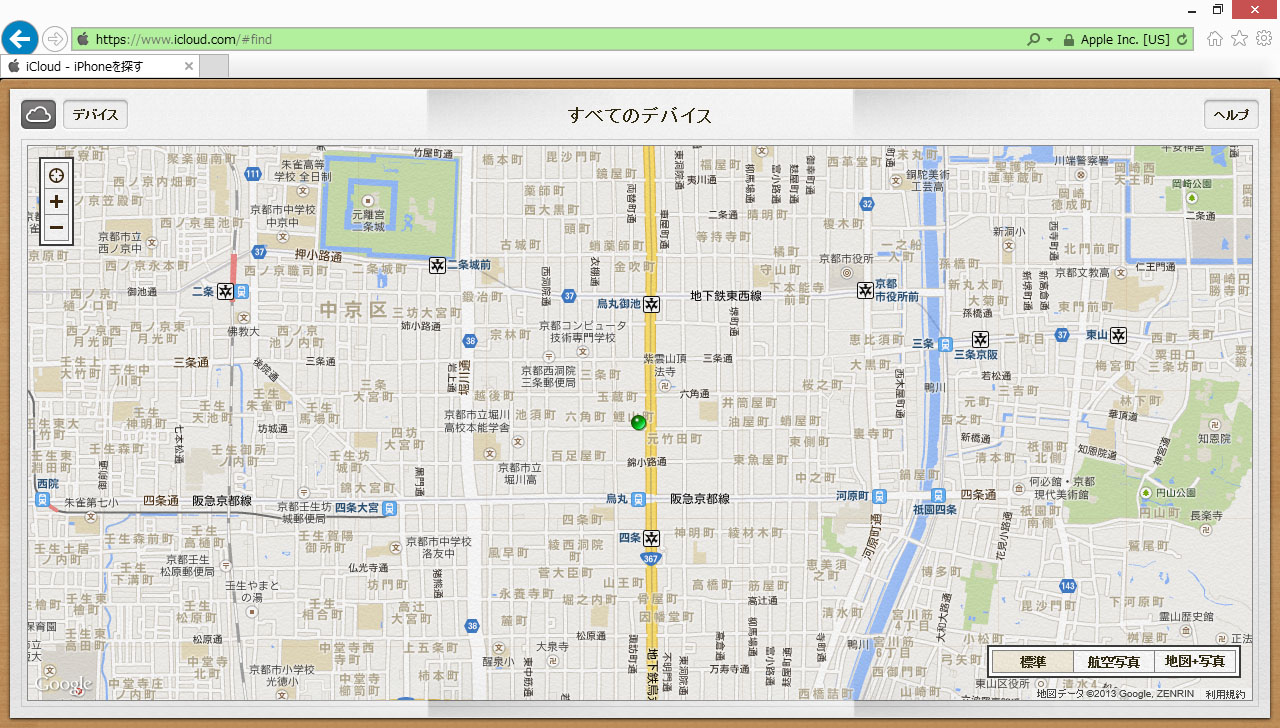The width and height of the screenshot is (1280, 728).
Task: Select the iCloud - iPhoneを探す tab
Action: click(100, 66)
